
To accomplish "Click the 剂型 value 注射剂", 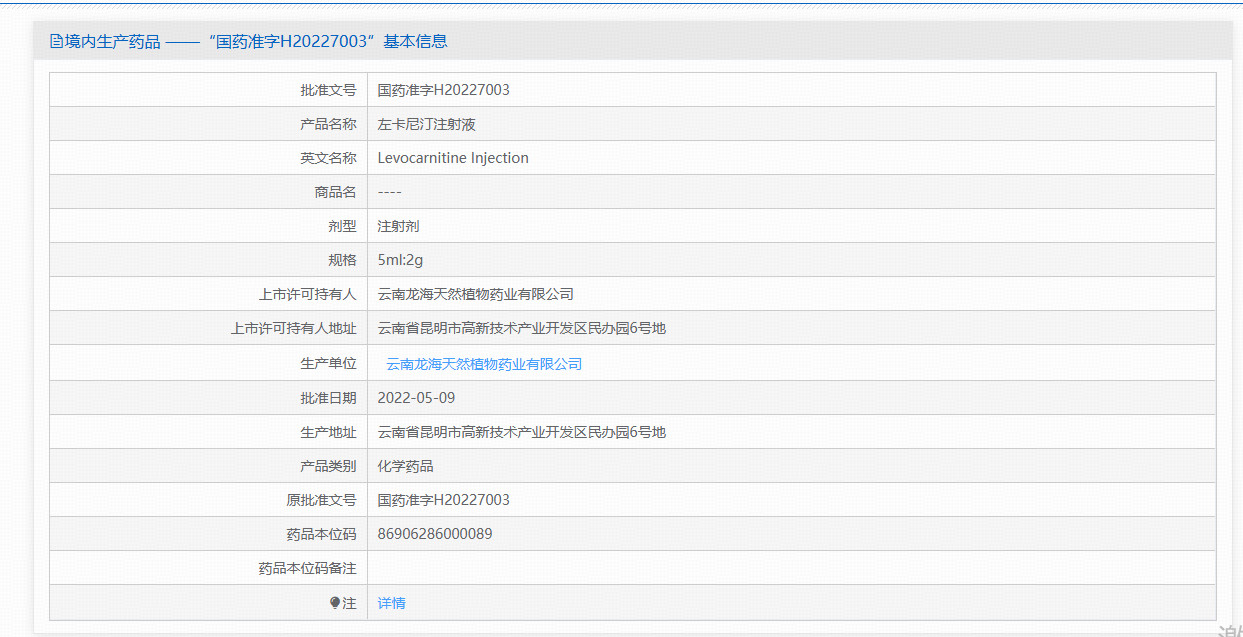I will click(398, 226).
